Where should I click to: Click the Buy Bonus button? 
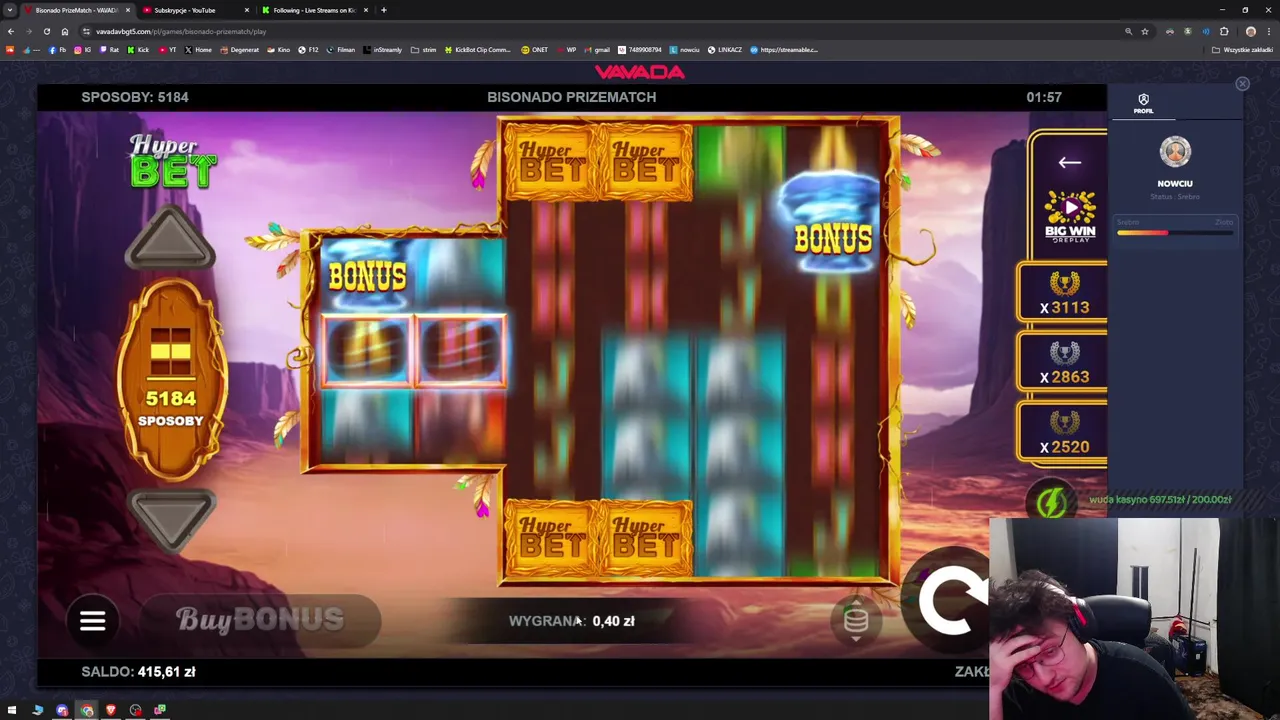260,620
